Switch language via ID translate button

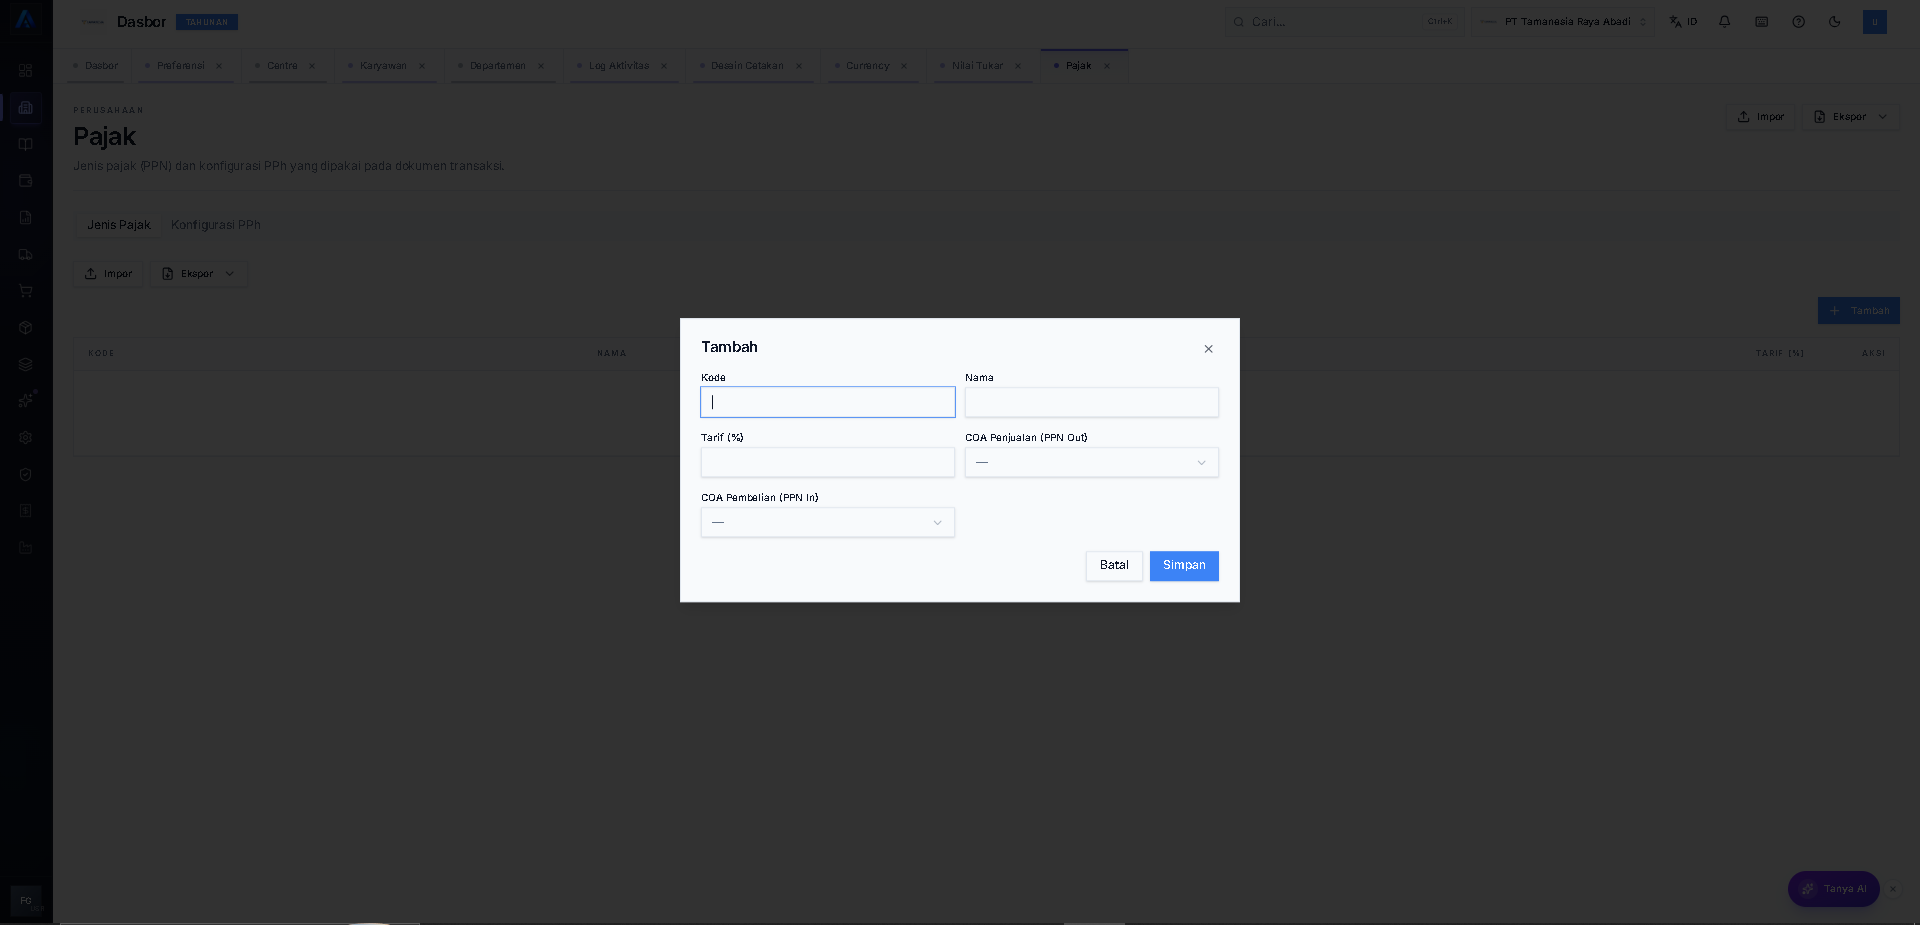1683,21
